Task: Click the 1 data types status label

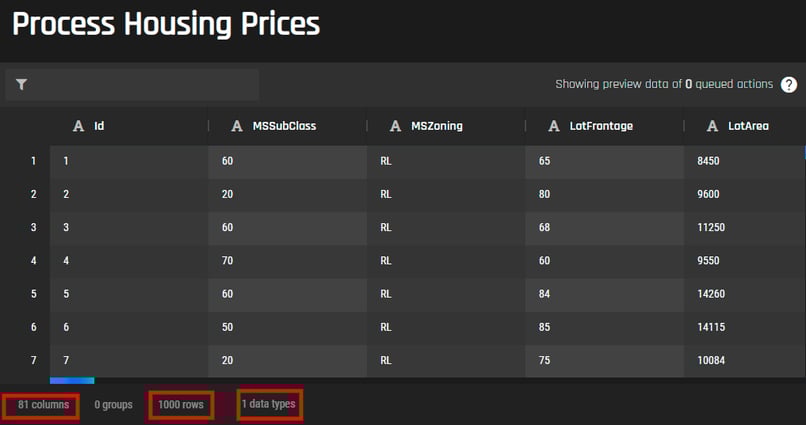Action: [268, 404]
